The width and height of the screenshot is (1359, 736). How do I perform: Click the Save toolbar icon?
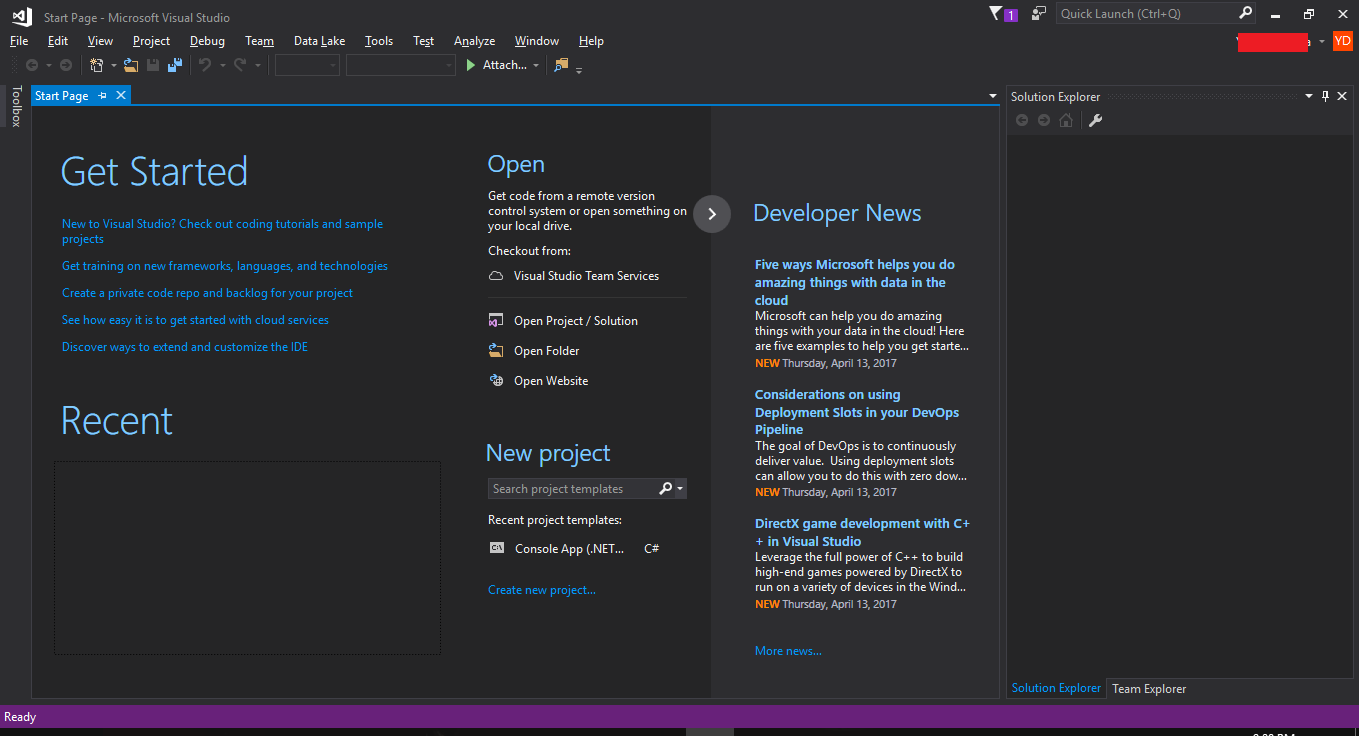click(153, 65)
